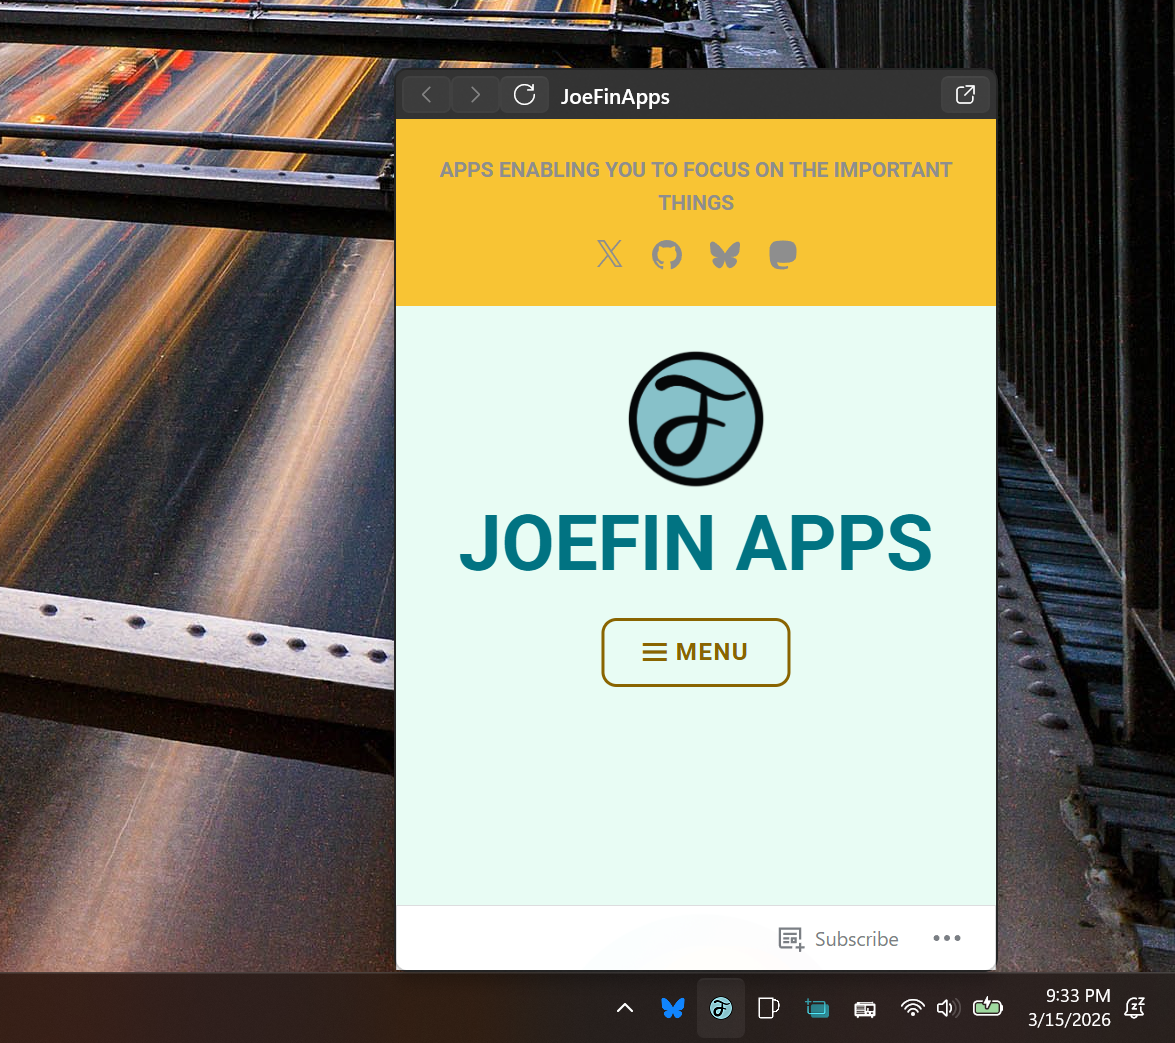Open the Mastodon social icon link

[x=783, y=255]
